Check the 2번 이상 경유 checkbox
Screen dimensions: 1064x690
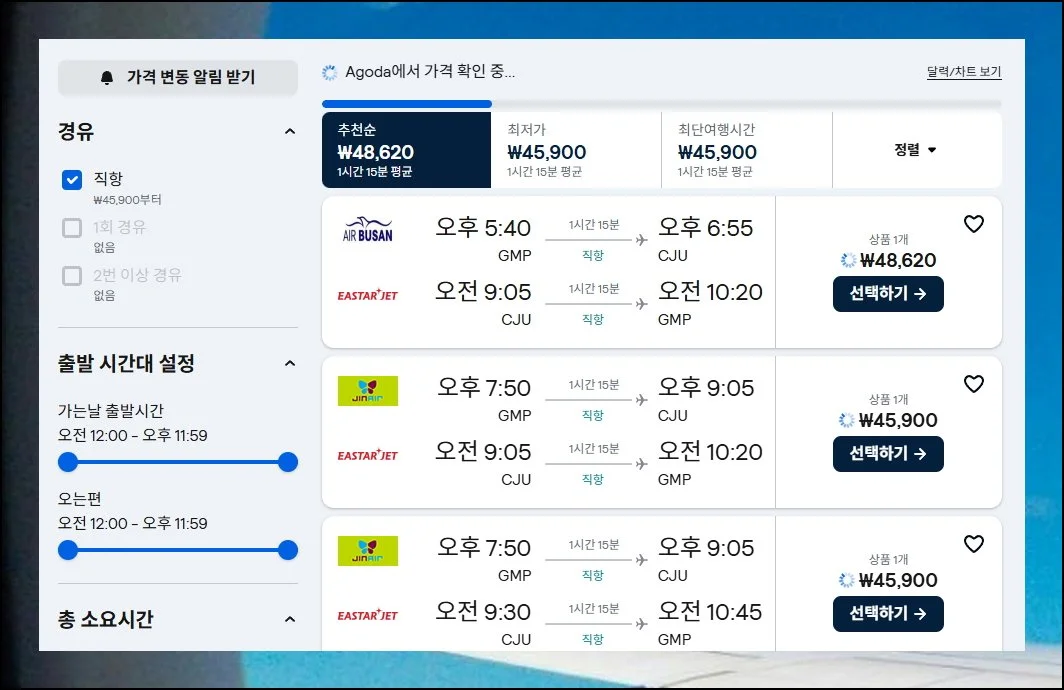[x=72, y=276]
